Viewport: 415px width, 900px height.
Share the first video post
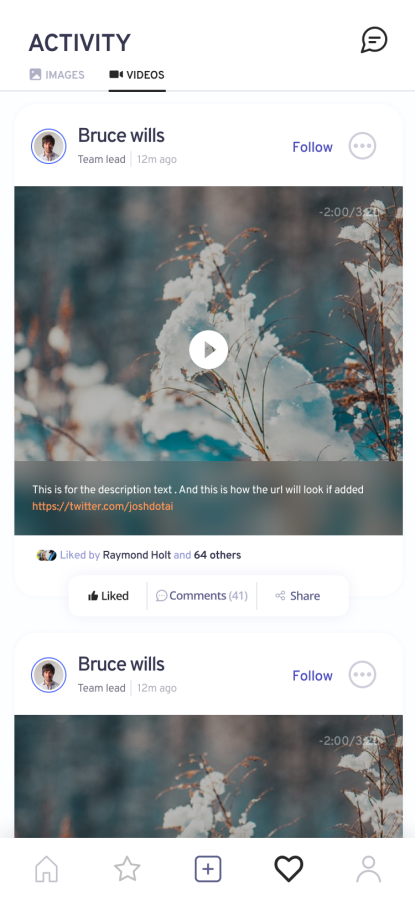pos(297,596)
